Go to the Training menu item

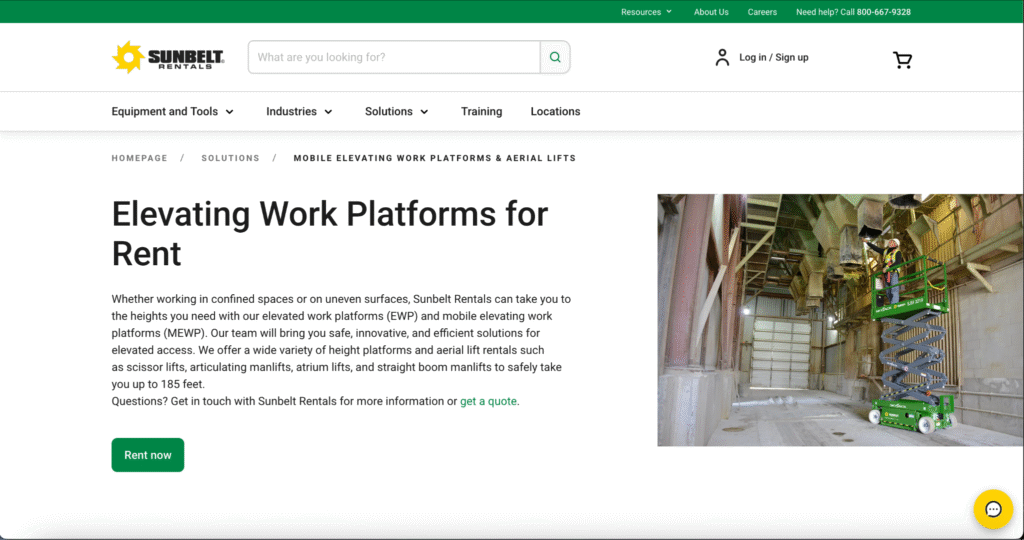coord(481,112)
